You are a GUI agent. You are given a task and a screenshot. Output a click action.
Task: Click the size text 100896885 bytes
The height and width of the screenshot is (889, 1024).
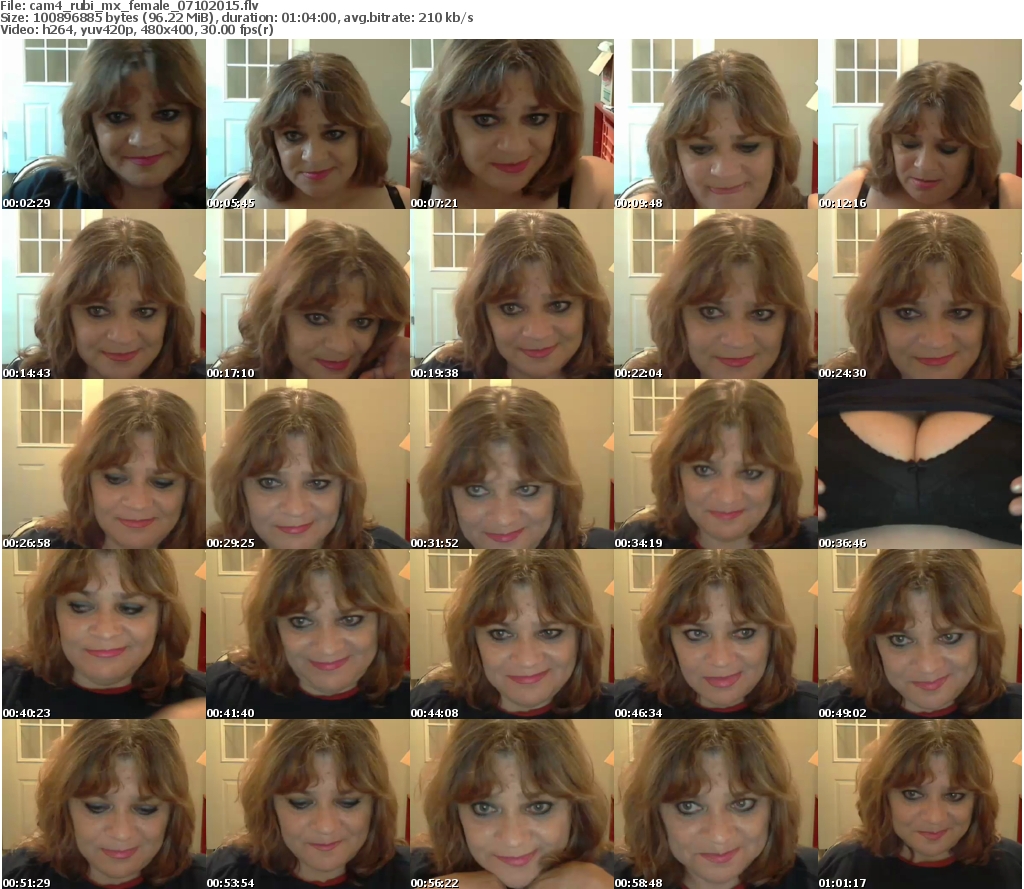click(x=86, y=18)
